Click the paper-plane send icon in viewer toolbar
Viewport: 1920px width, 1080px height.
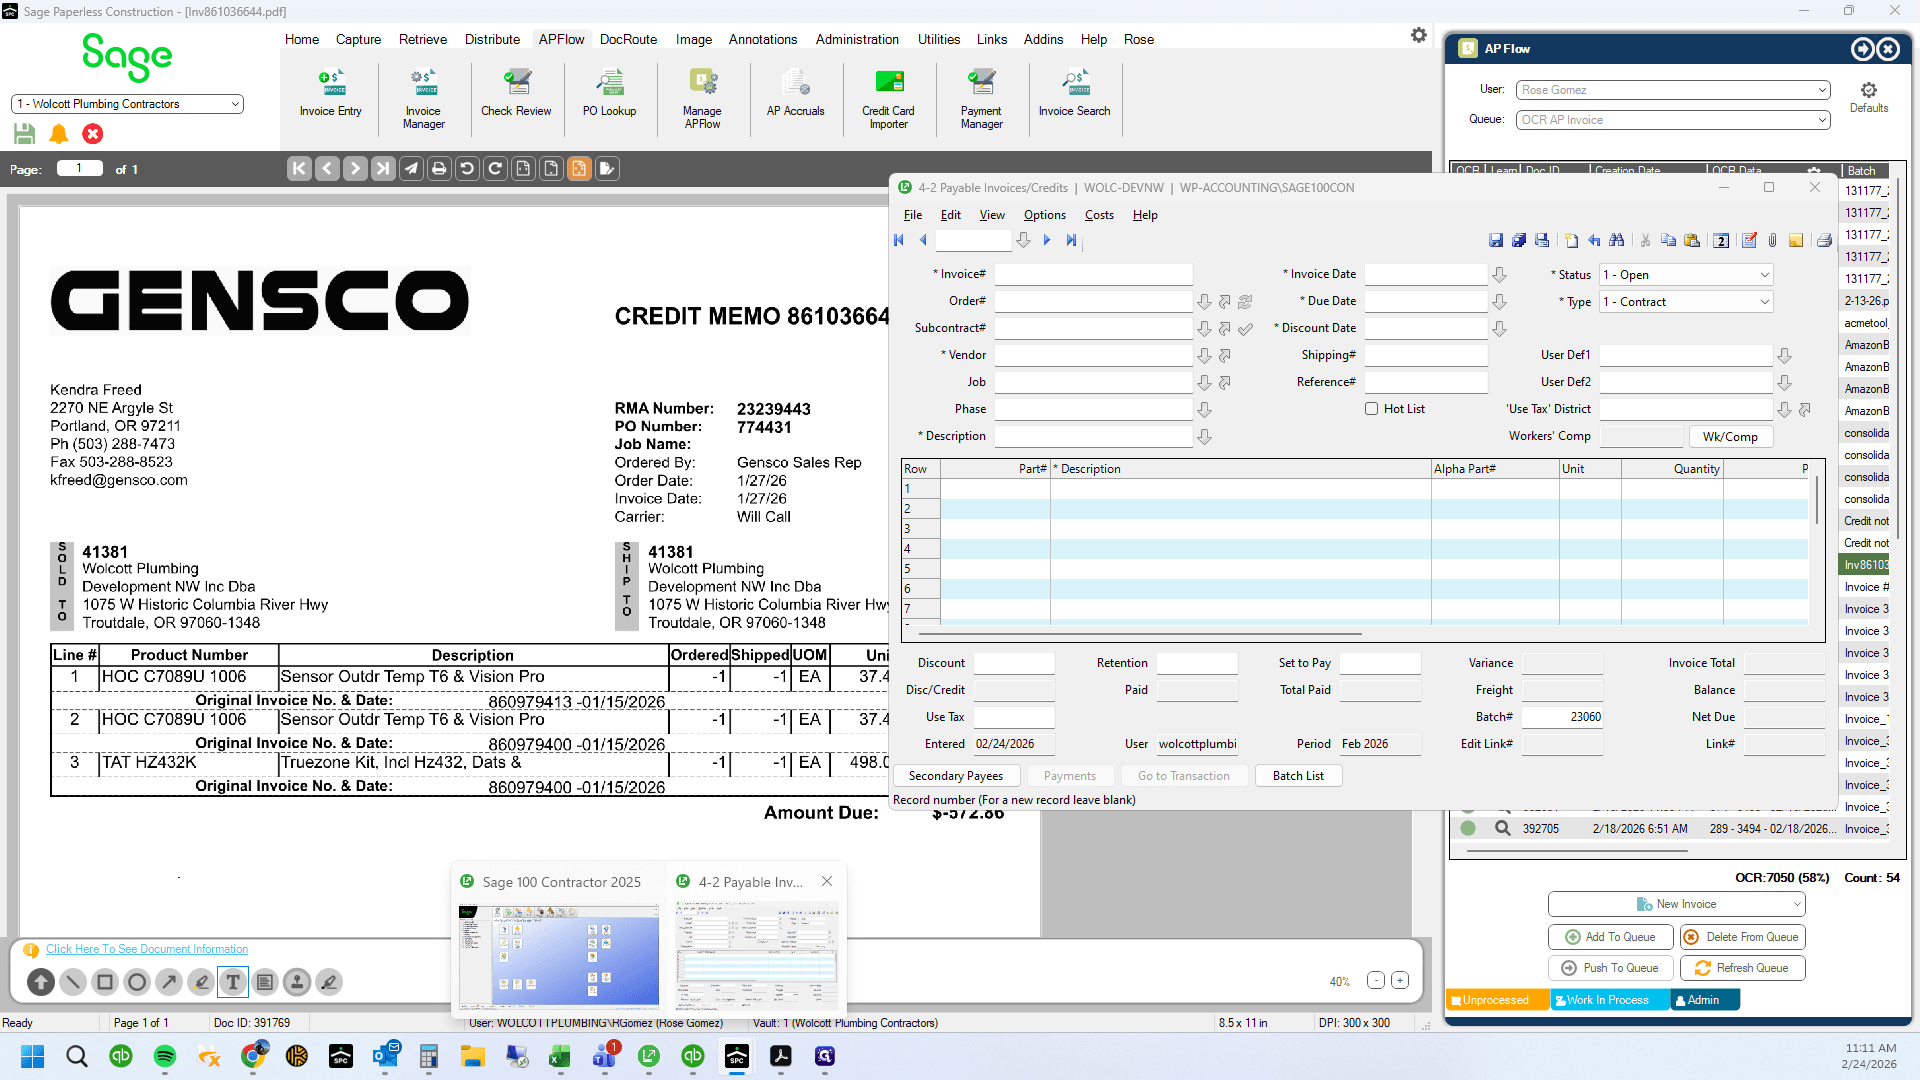[x=411, y=169]
